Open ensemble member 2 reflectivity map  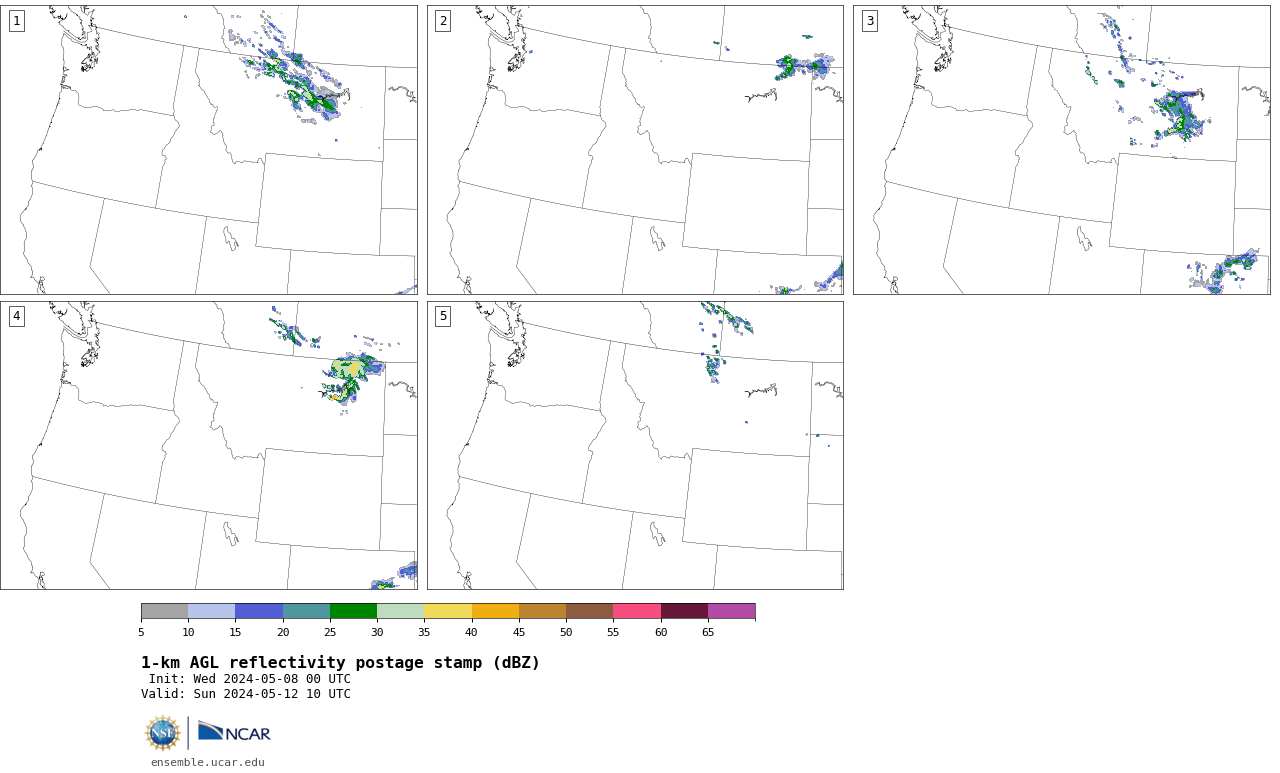pos(635,150)
